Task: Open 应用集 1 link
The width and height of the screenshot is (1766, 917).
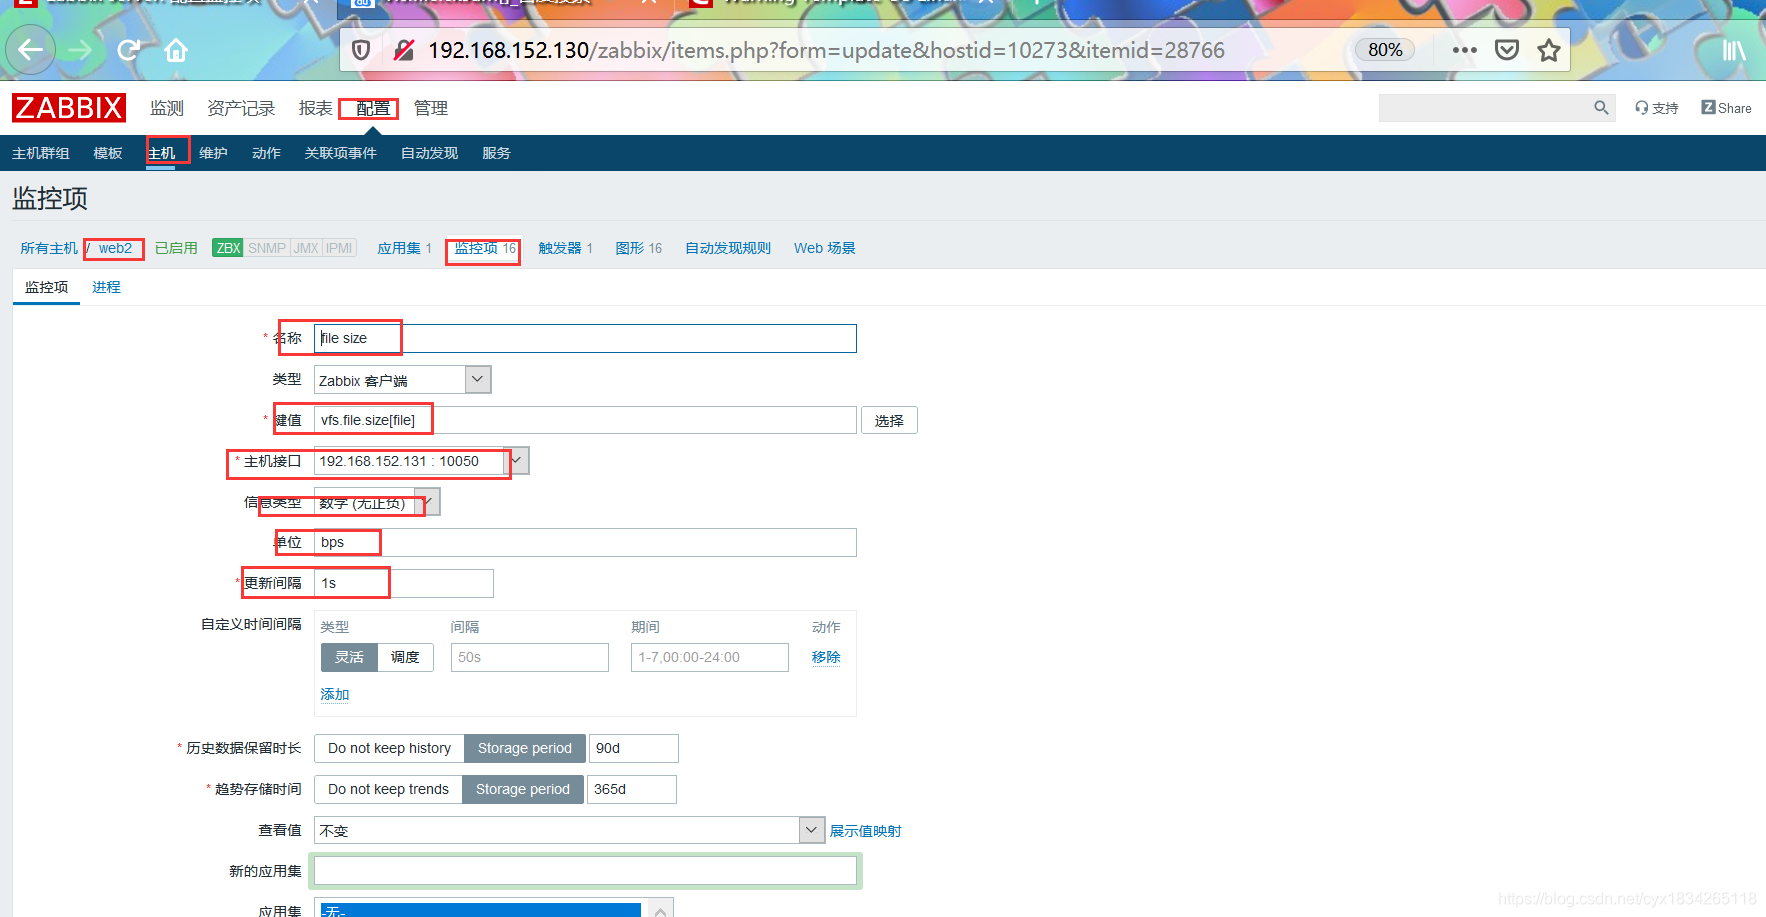Action: [404, 248]
